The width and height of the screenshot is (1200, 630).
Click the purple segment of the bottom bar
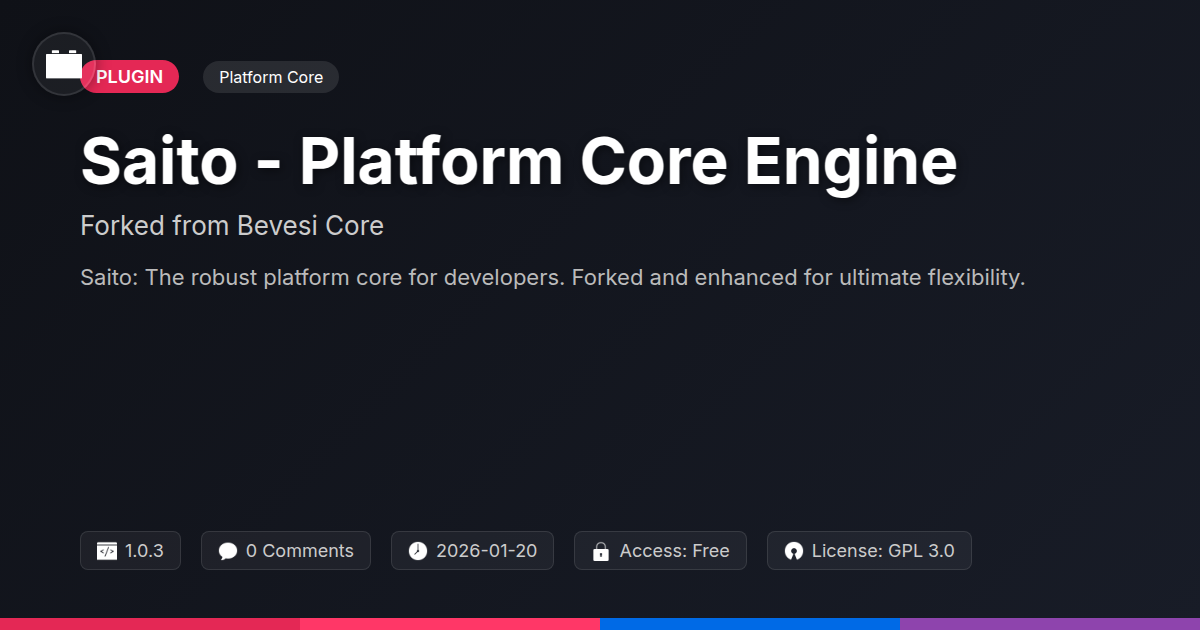1050,623
